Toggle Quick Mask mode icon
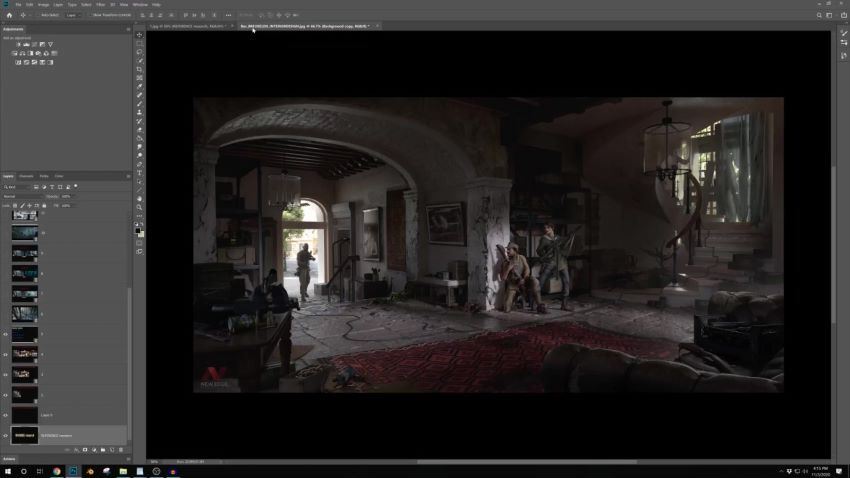Image resolution: width=850 pixels, height=478 pixels. click(139, 243)
